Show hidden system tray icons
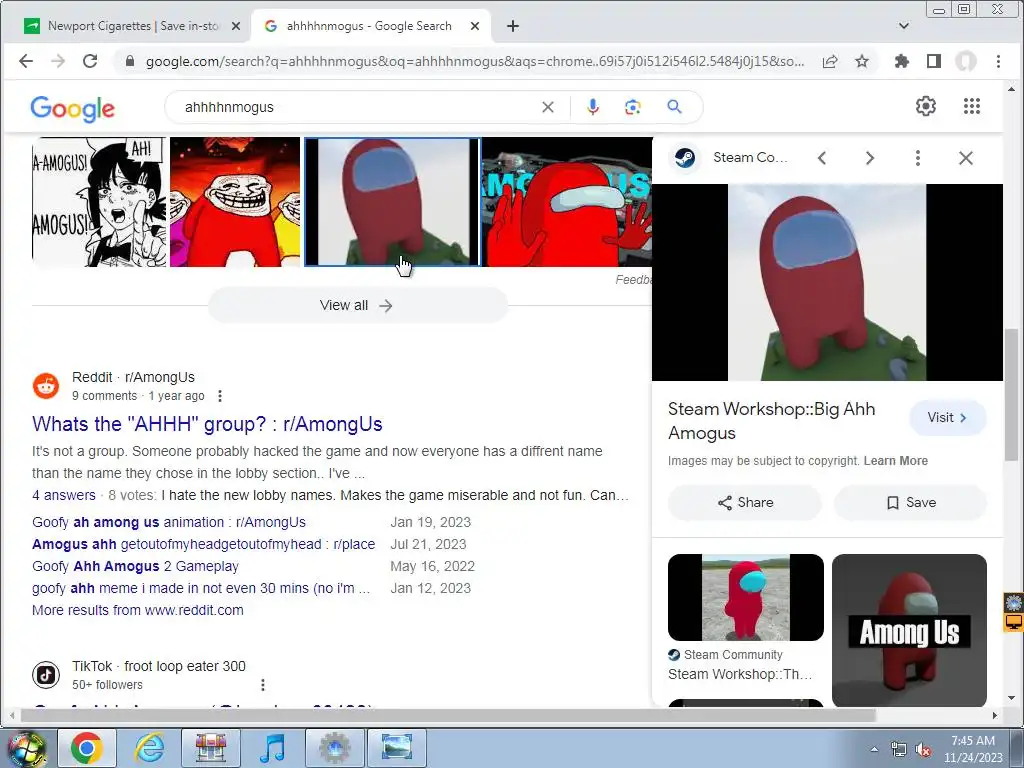Screen dimensions: 1024x768 [x=874, y=749]
